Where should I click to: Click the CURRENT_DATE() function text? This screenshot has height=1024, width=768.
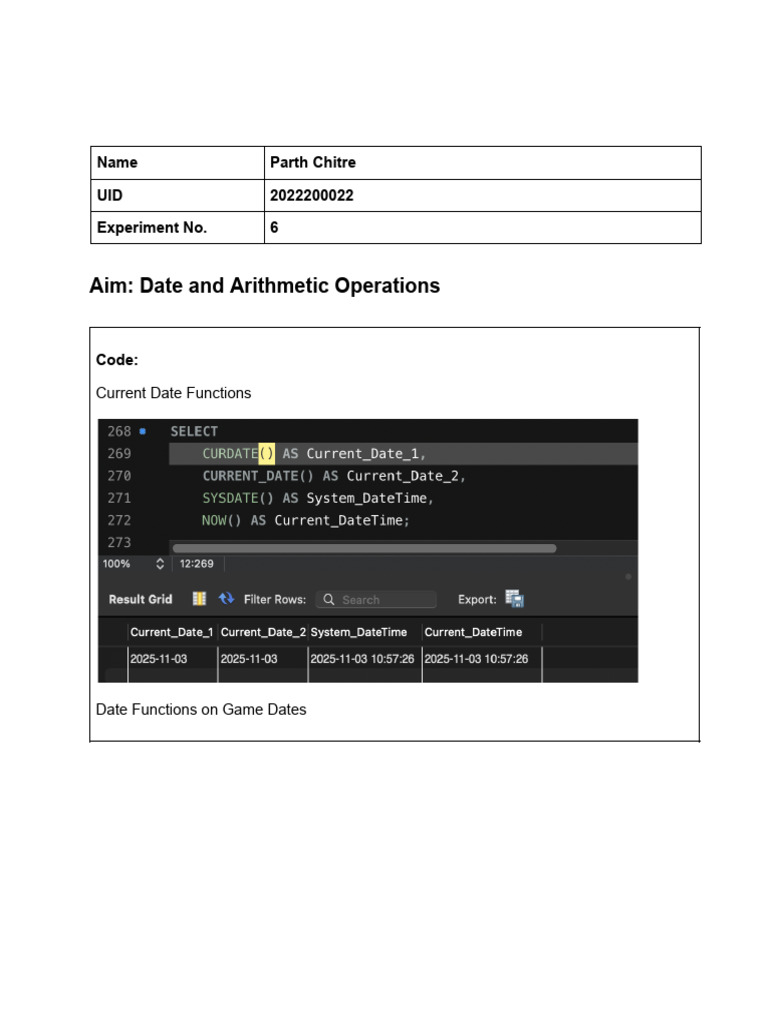point(258,475)
